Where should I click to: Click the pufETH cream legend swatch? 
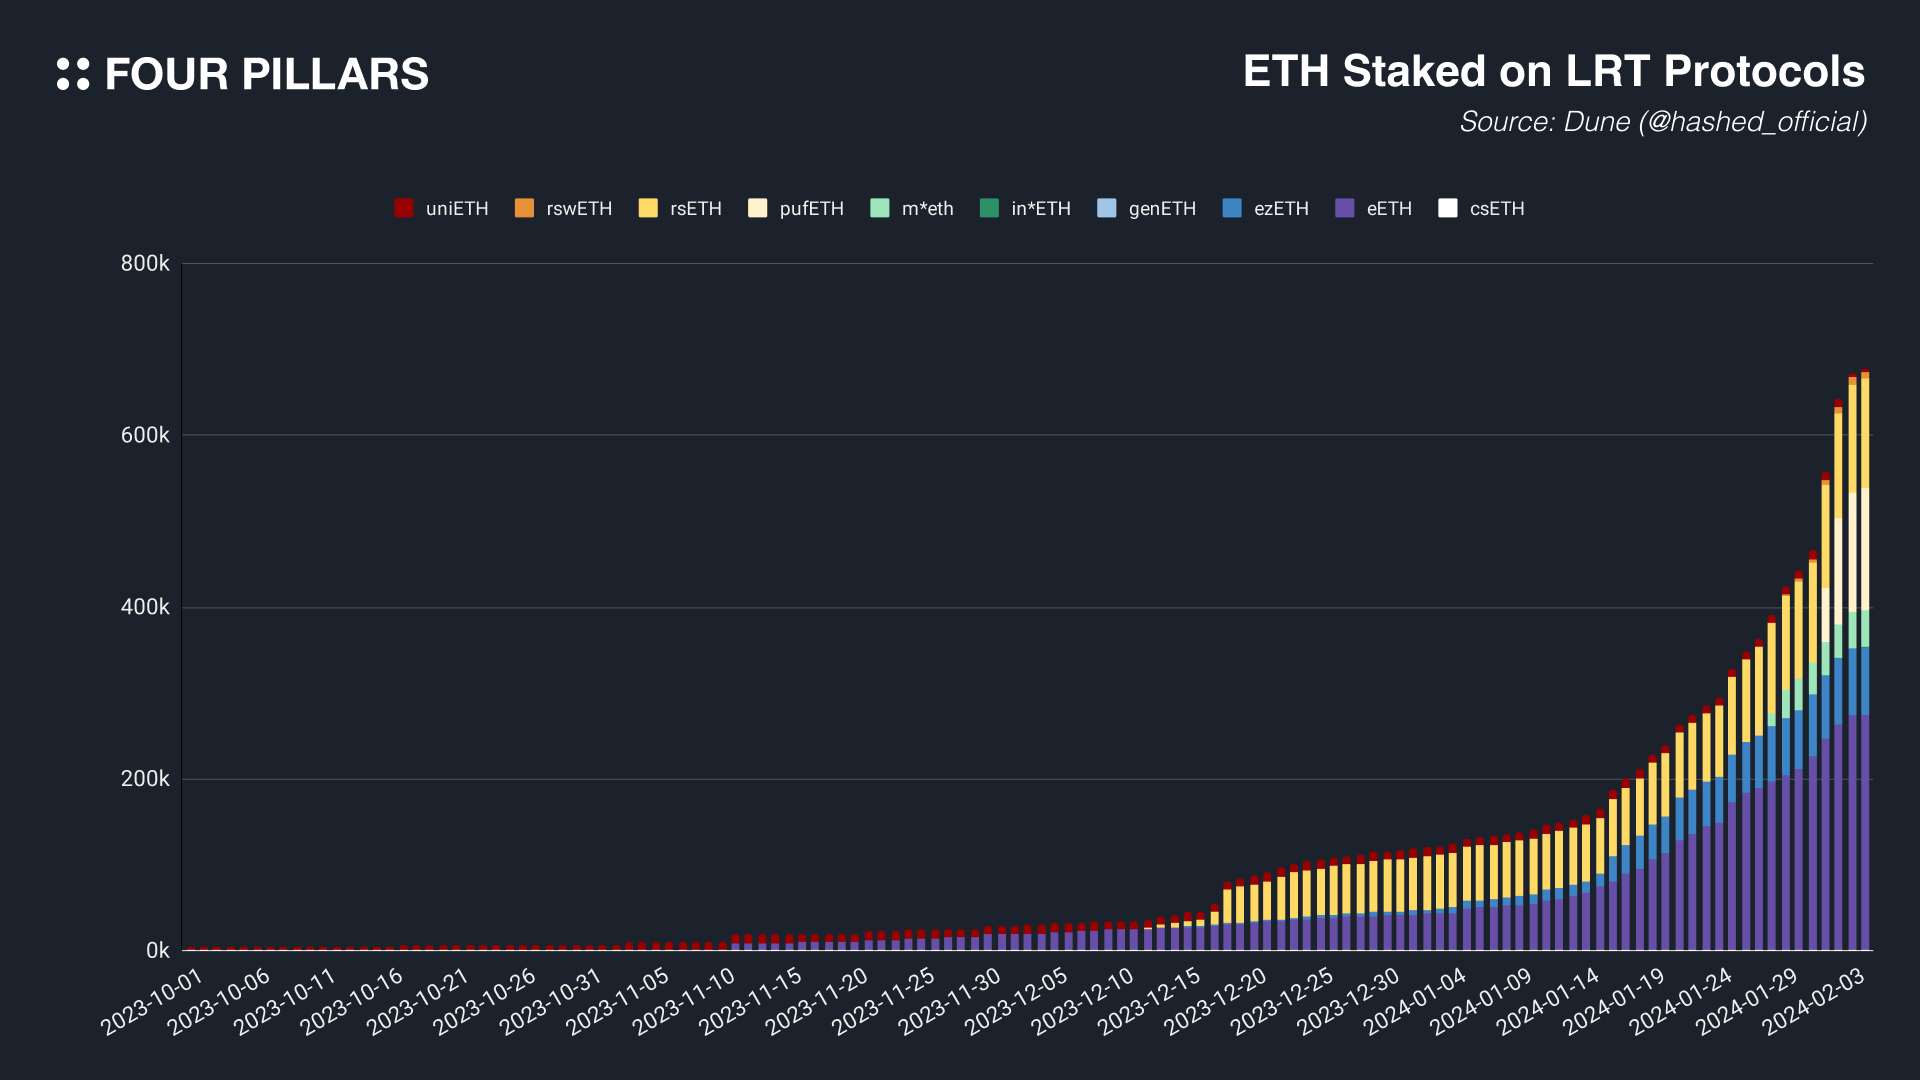758,208
